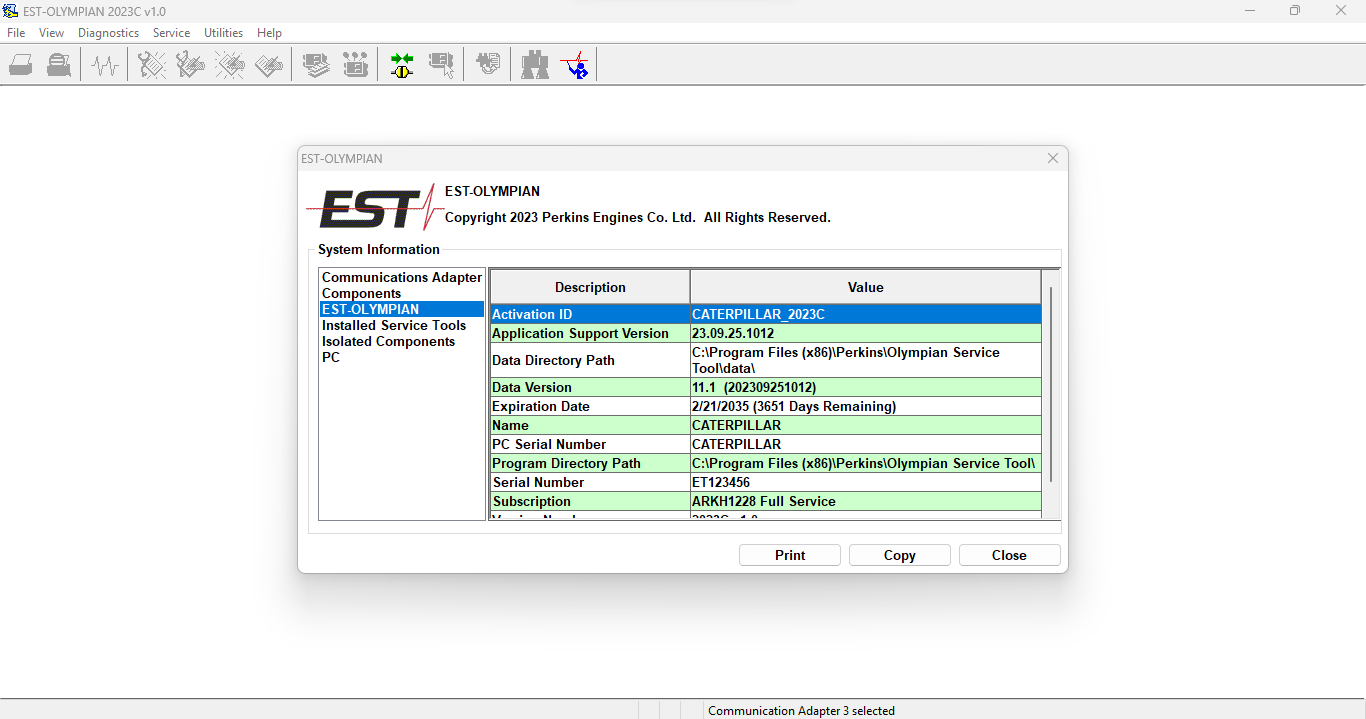Select Communications Adapter in the list
1366x719 pixels.
402,277
